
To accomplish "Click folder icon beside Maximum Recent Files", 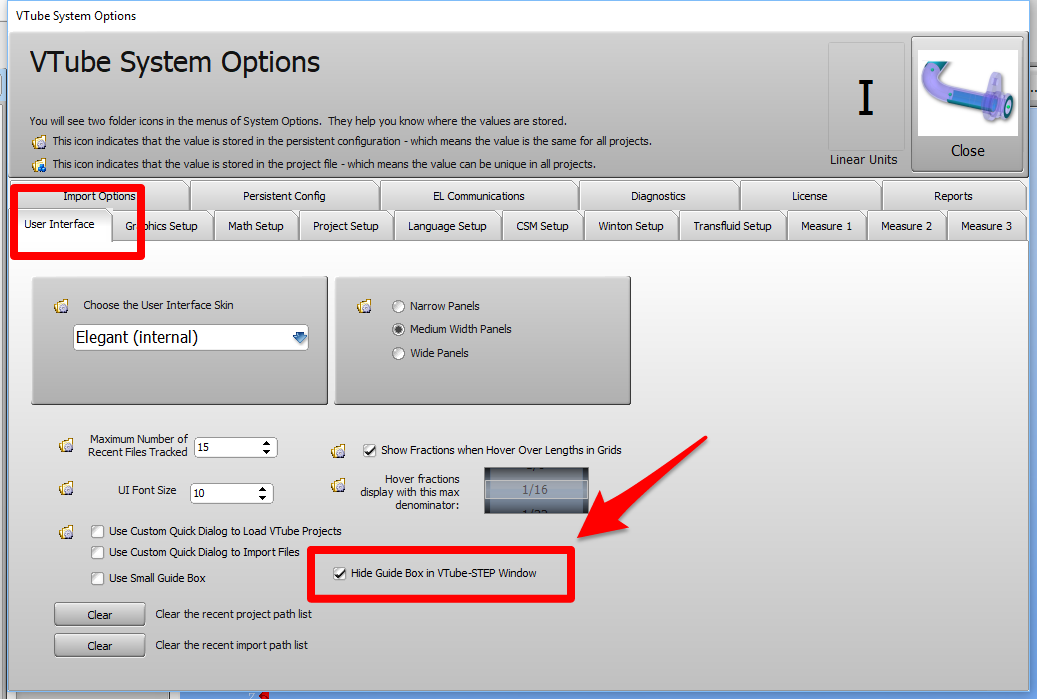I will [x=66, y=446].
